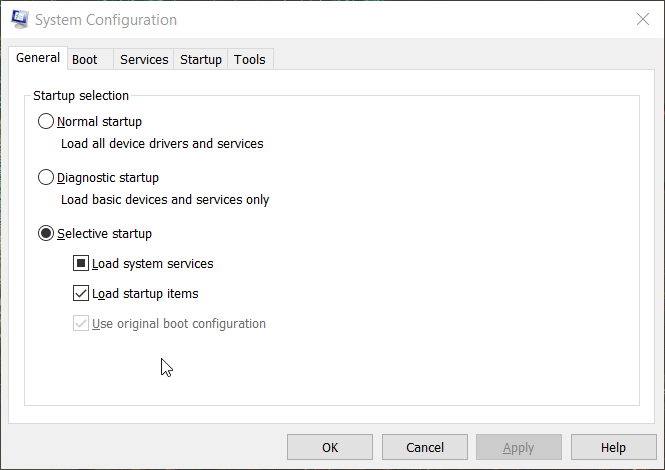665x470 pixels.
Task: Click the Apply button
Action: tap(518, 447)
